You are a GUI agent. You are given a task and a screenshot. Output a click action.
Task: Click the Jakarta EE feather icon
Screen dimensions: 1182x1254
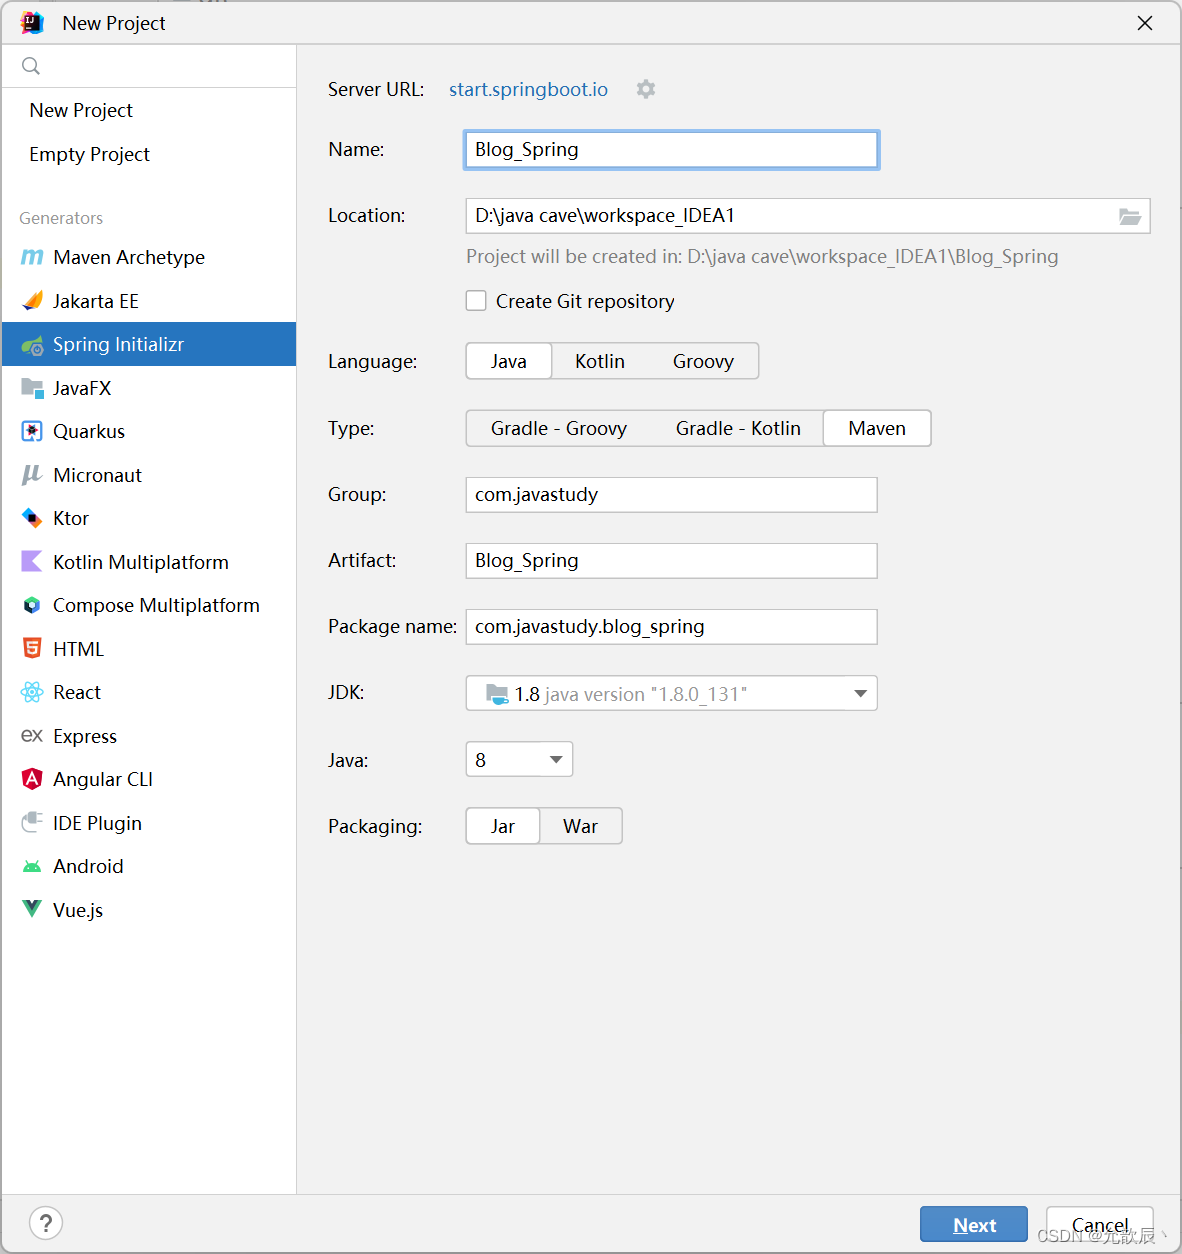click(32, 301)
